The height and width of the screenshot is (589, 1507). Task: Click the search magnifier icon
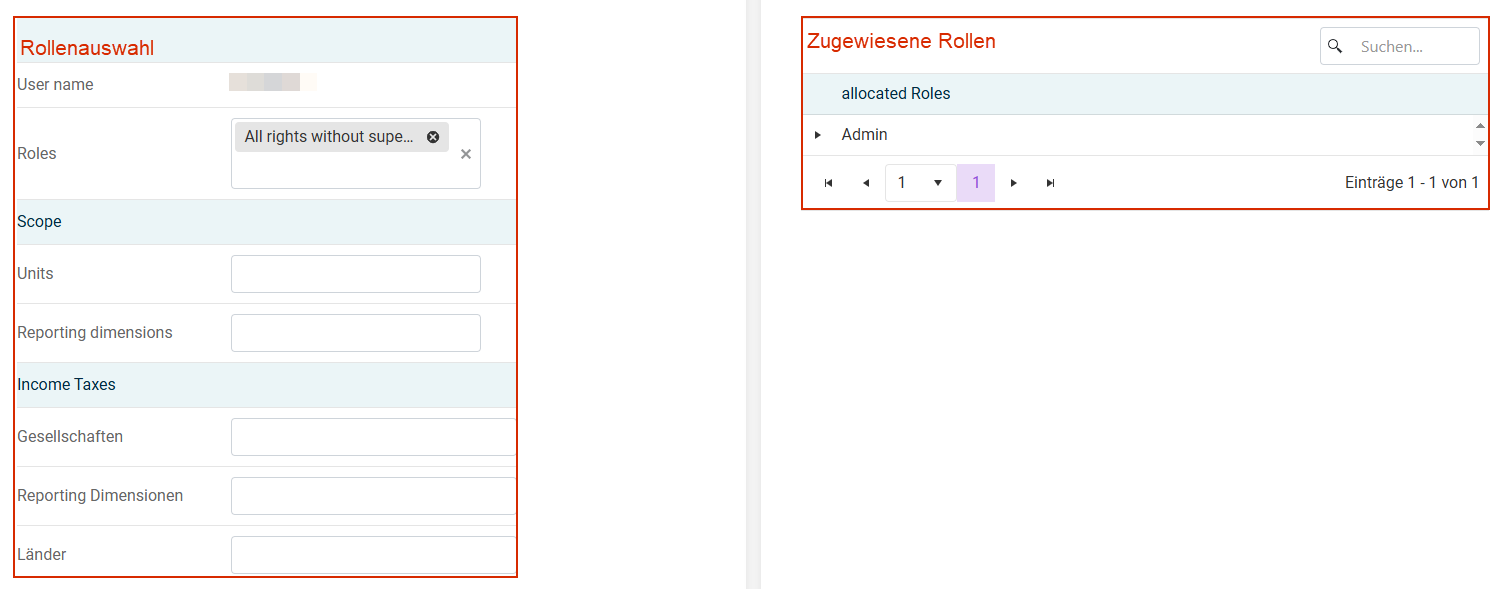tap(1335, 46)
